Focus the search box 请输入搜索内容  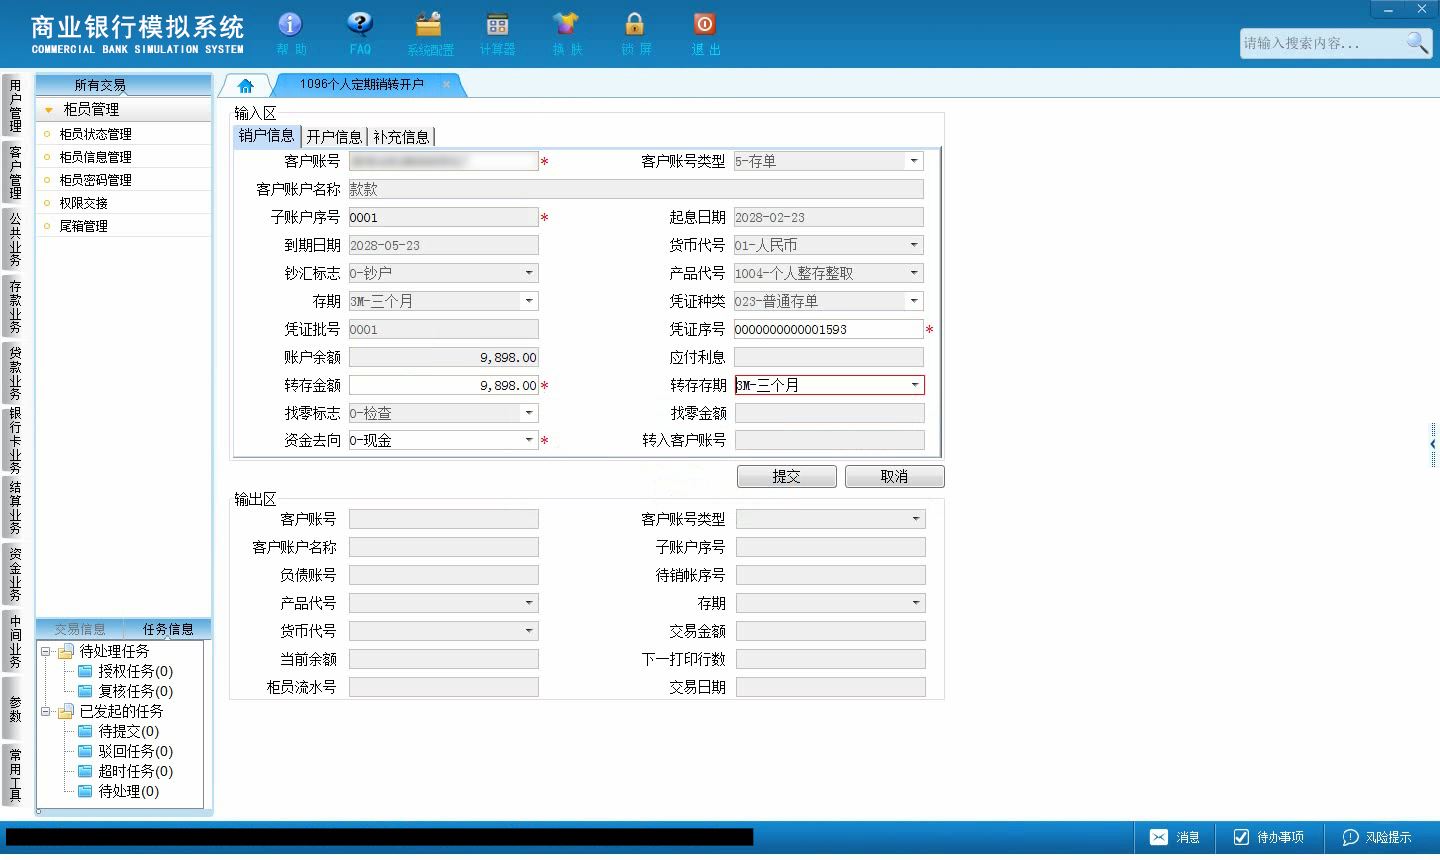[1322, 43]
